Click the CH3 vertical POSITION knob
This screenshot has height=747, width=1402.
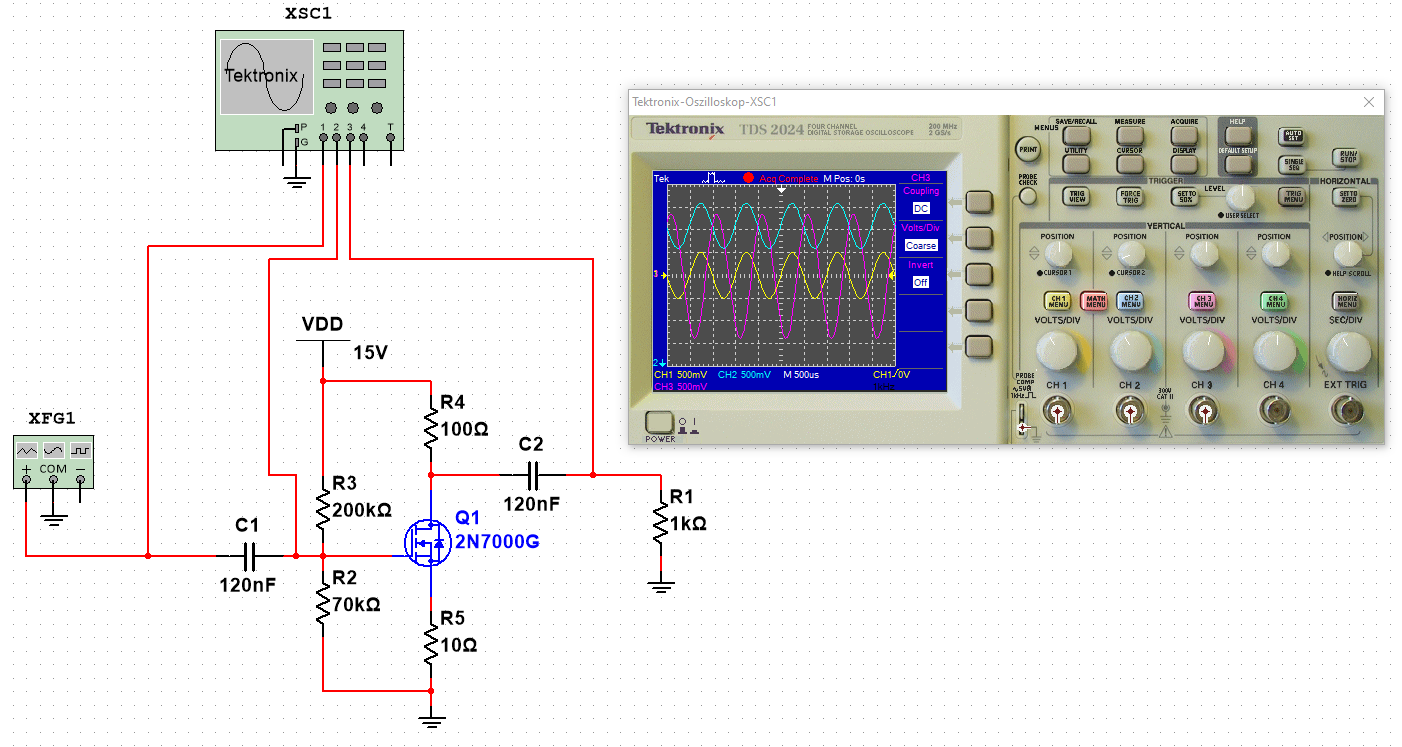click(1204, 253)
